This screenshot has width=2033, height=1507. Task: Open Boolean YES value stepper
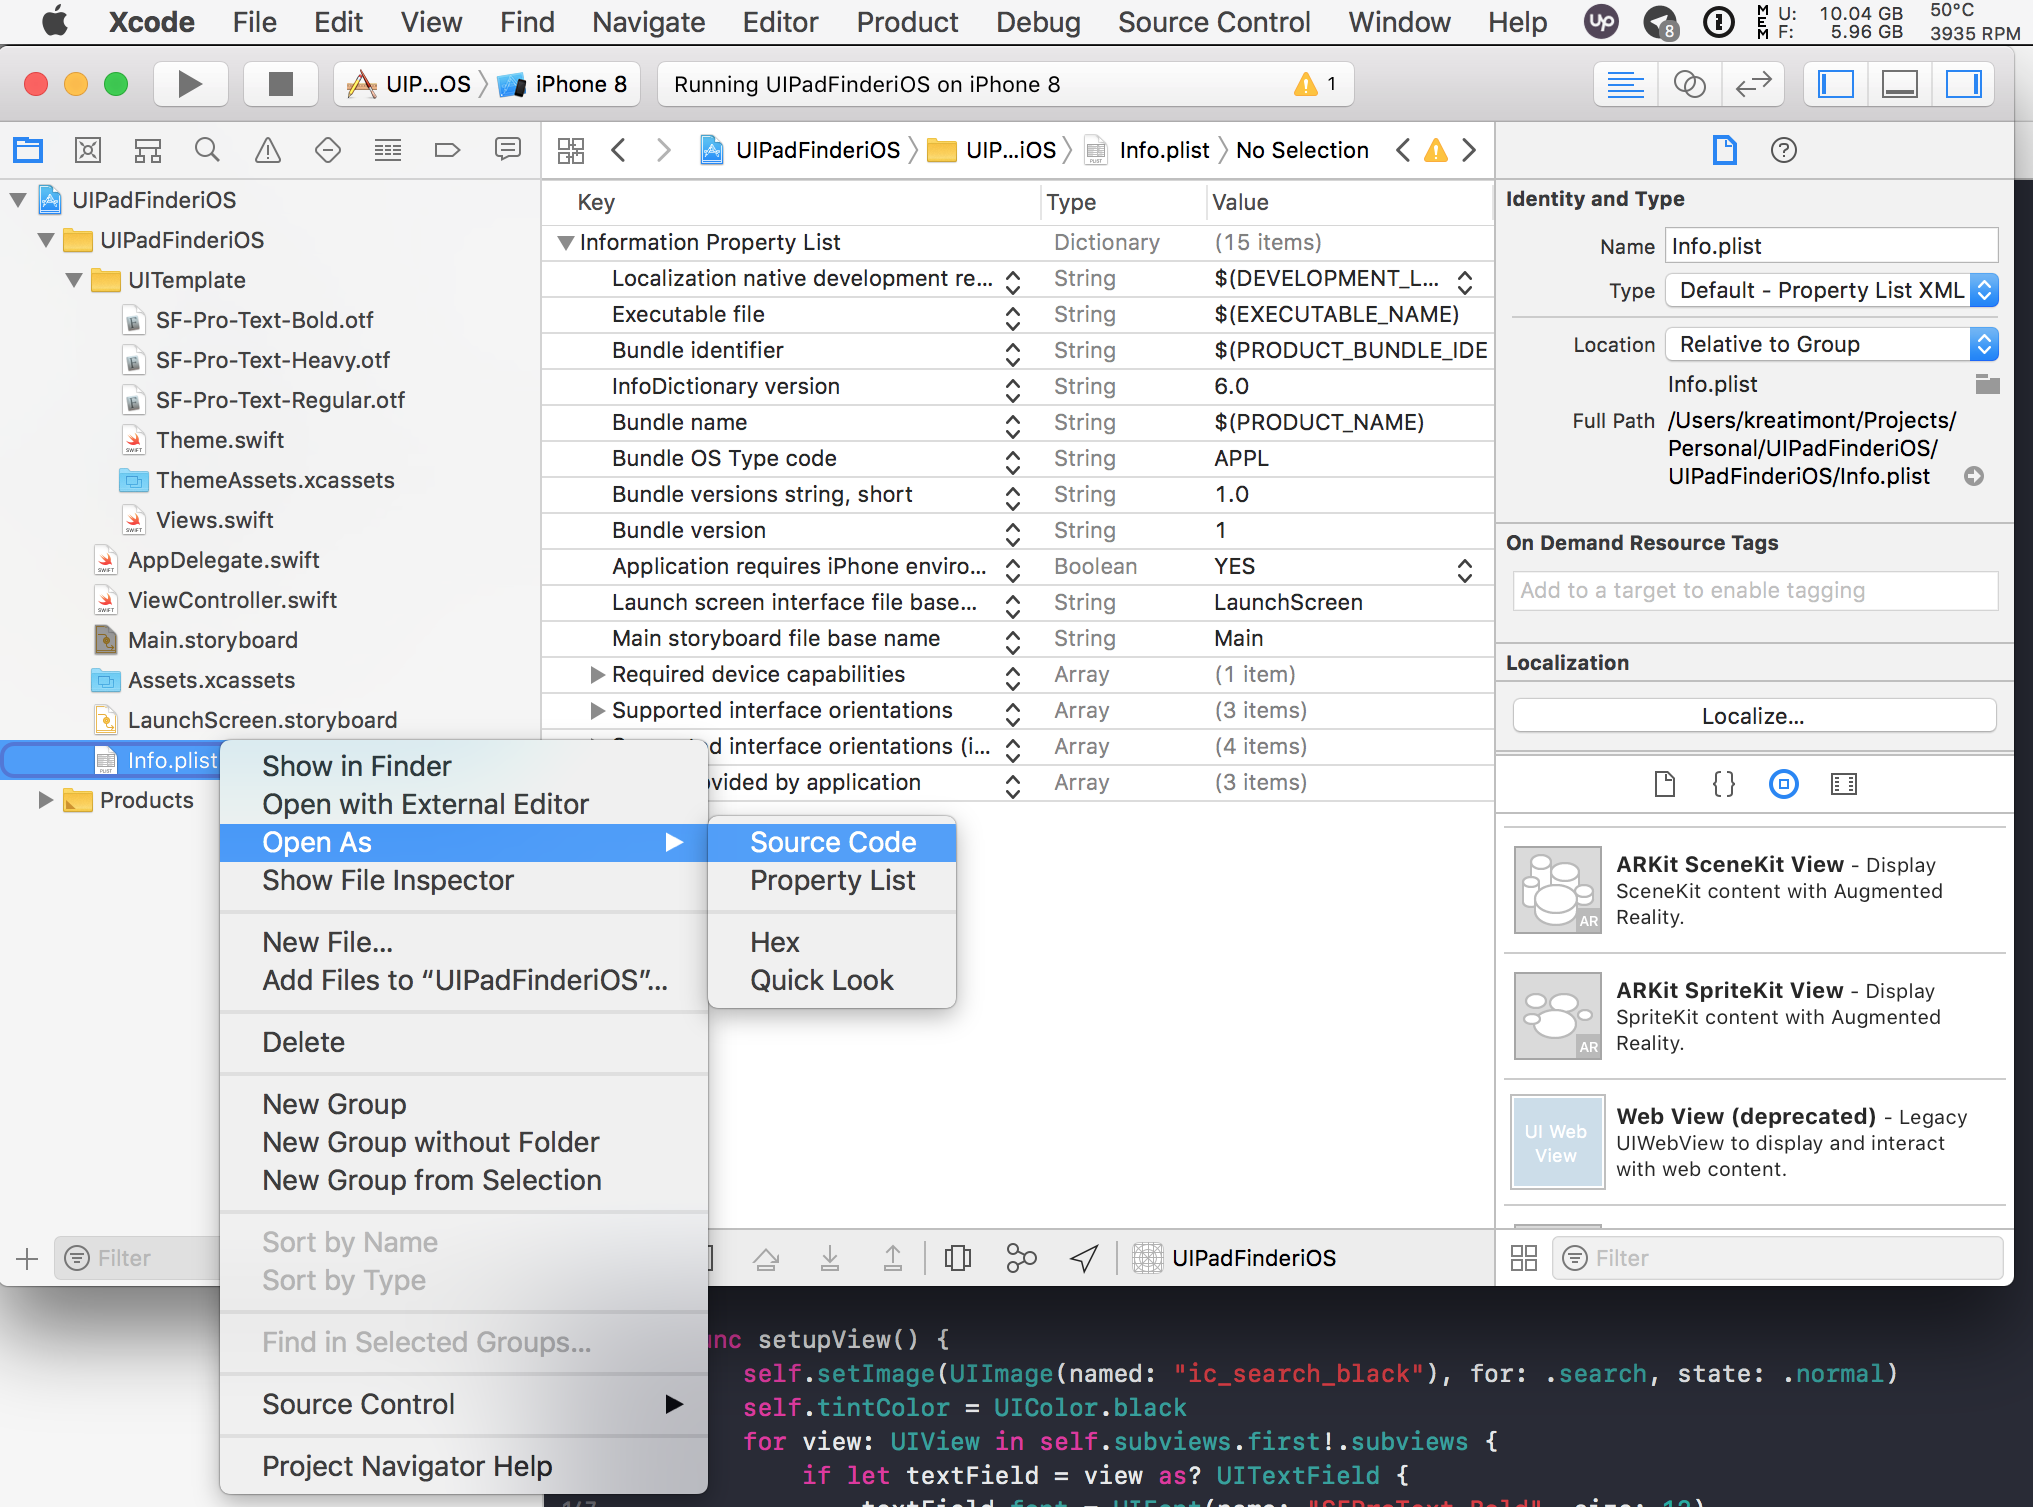click(x=1465, y=569)
